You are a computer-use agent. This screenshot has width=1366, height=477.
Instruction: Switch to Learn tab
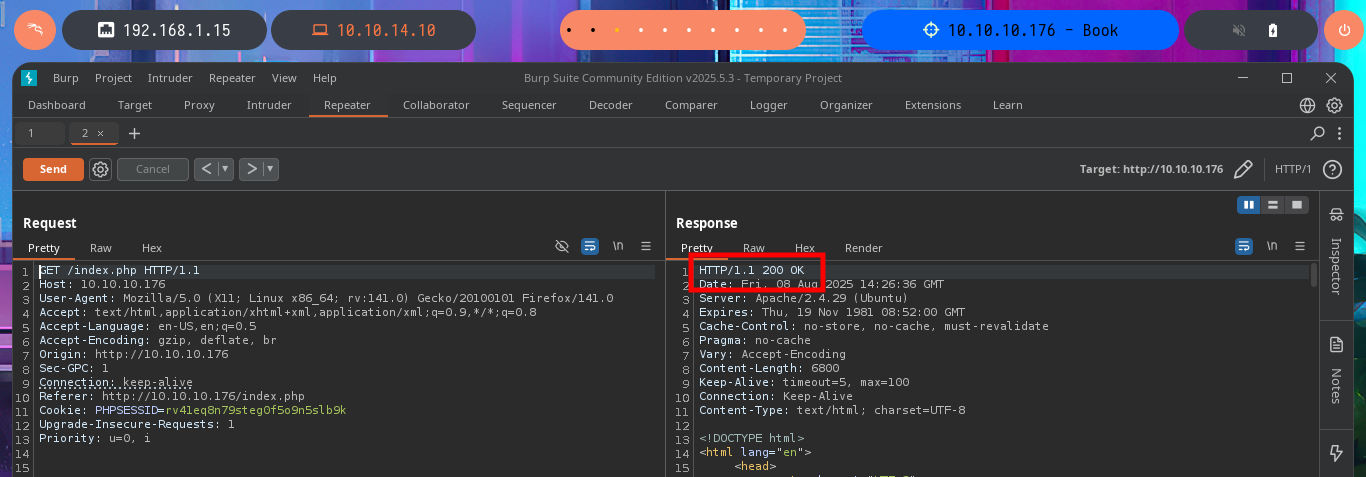pyautogui.click(x=1007, y=105)
